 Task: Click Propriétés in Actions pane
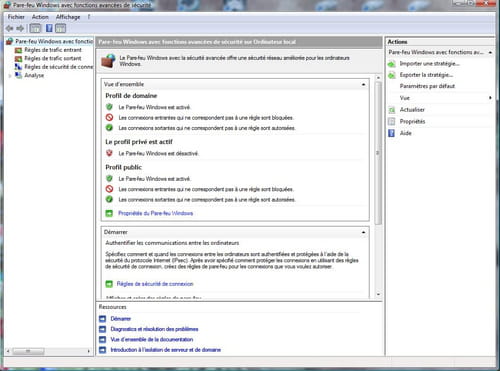pyautogui.click(x=412, y=121)
